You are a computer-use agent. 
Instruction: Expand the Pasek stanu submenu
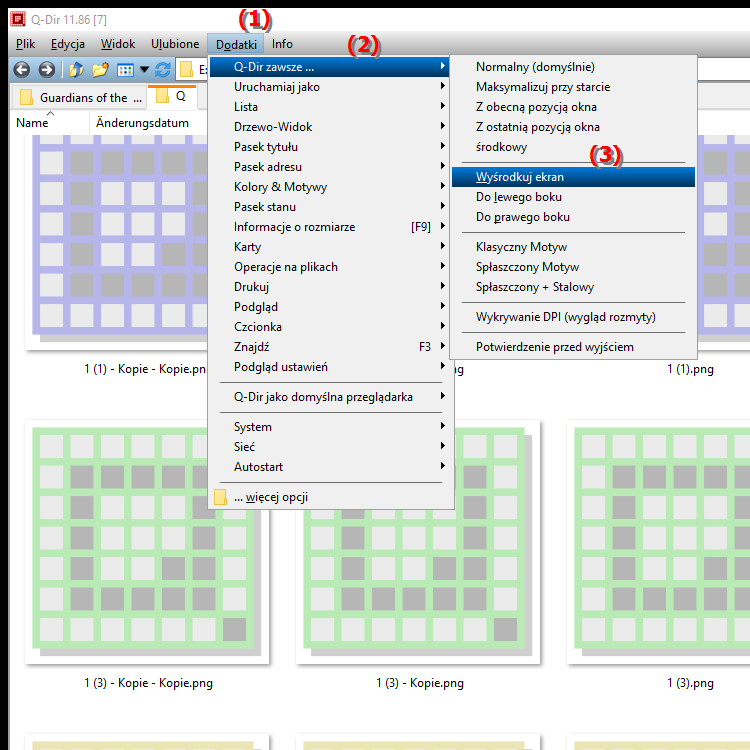329,207
